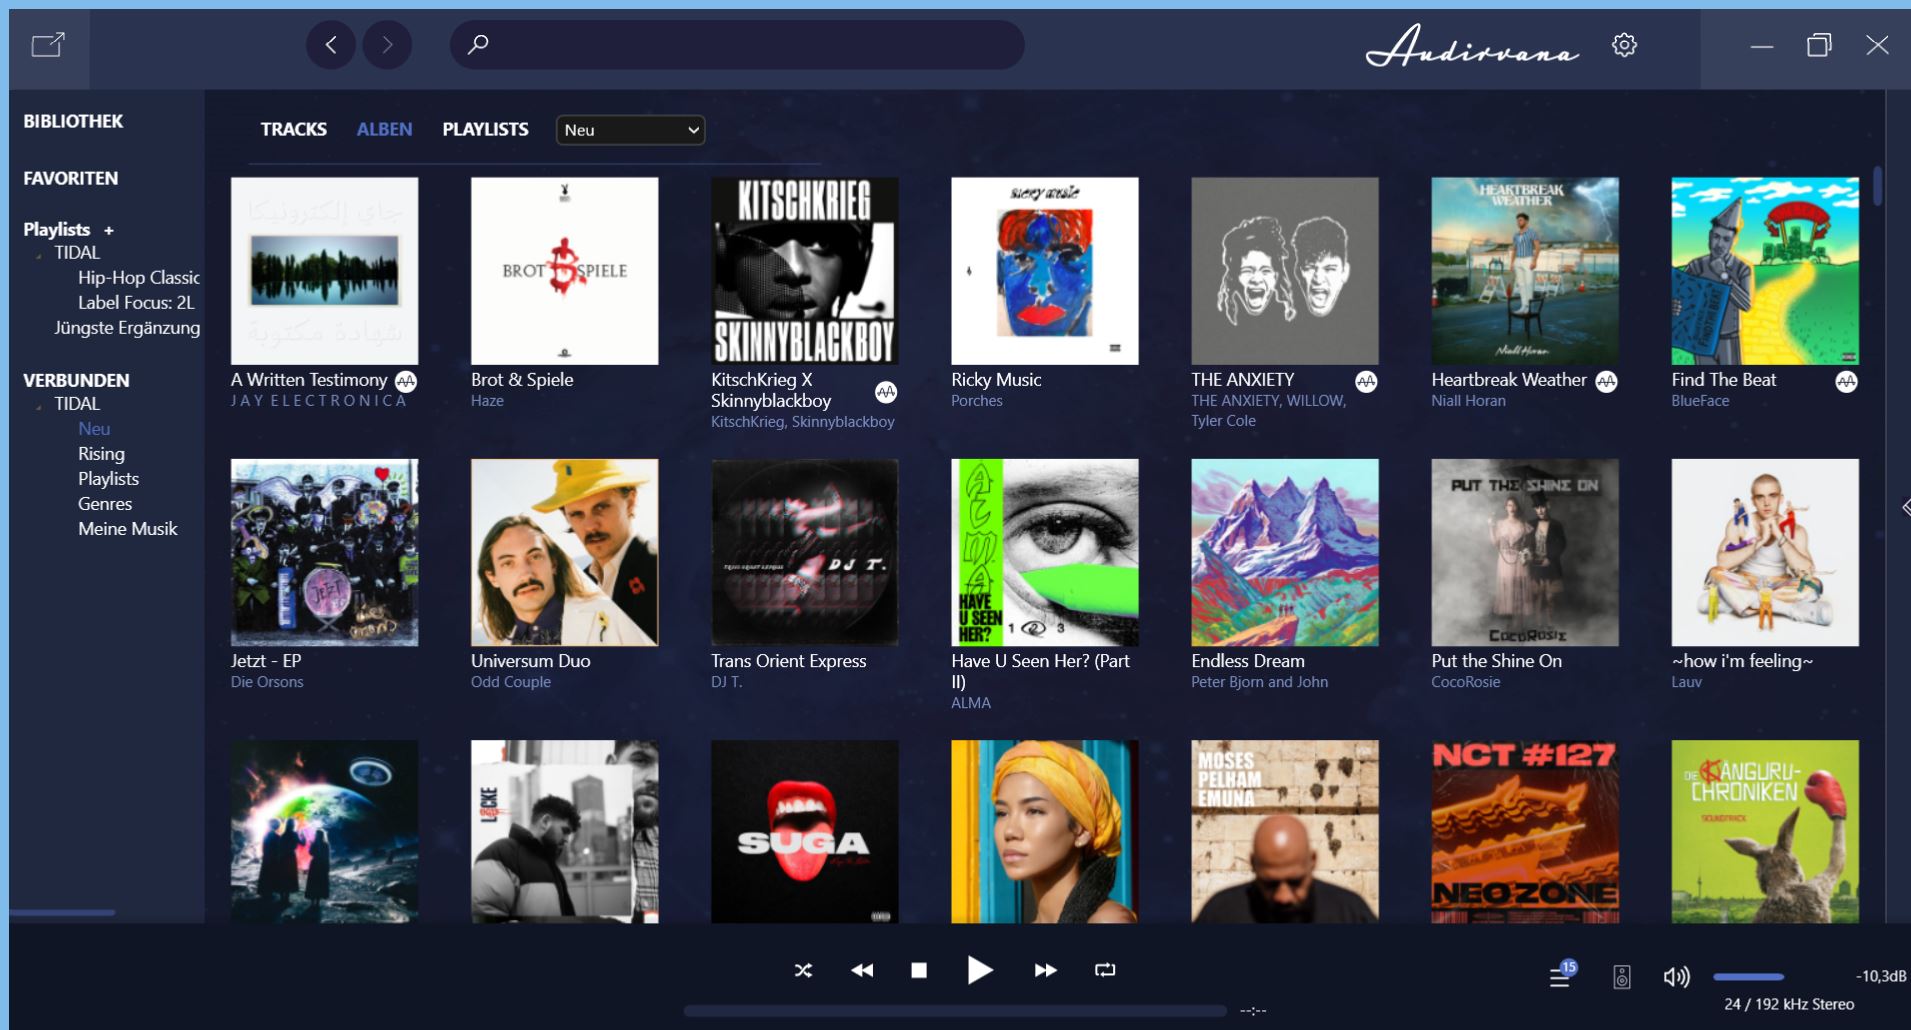Collapse TIDAL under Playlists

click(x=39, y=255)
